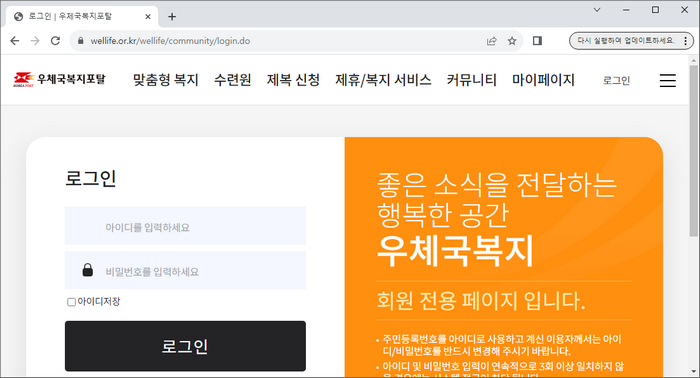This screenshot has height=378, width=700.
Task: Click the 로그인 link in header
Action: point(616,80)
